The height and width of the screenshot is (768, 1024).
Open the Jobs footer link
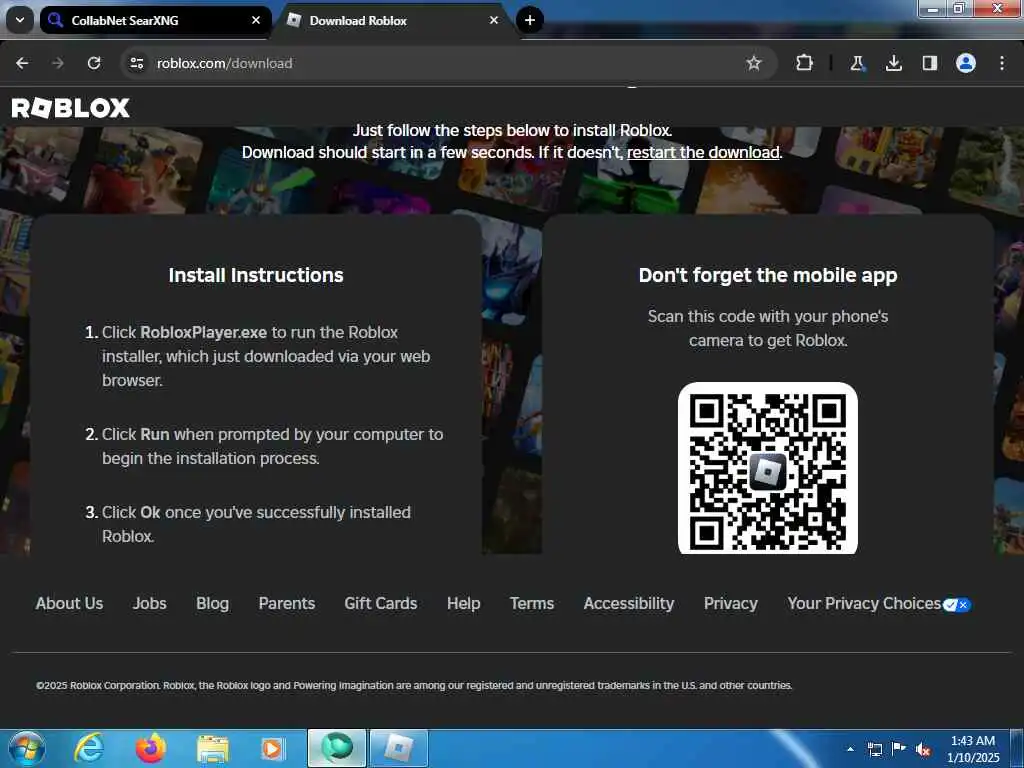[150, 603]
